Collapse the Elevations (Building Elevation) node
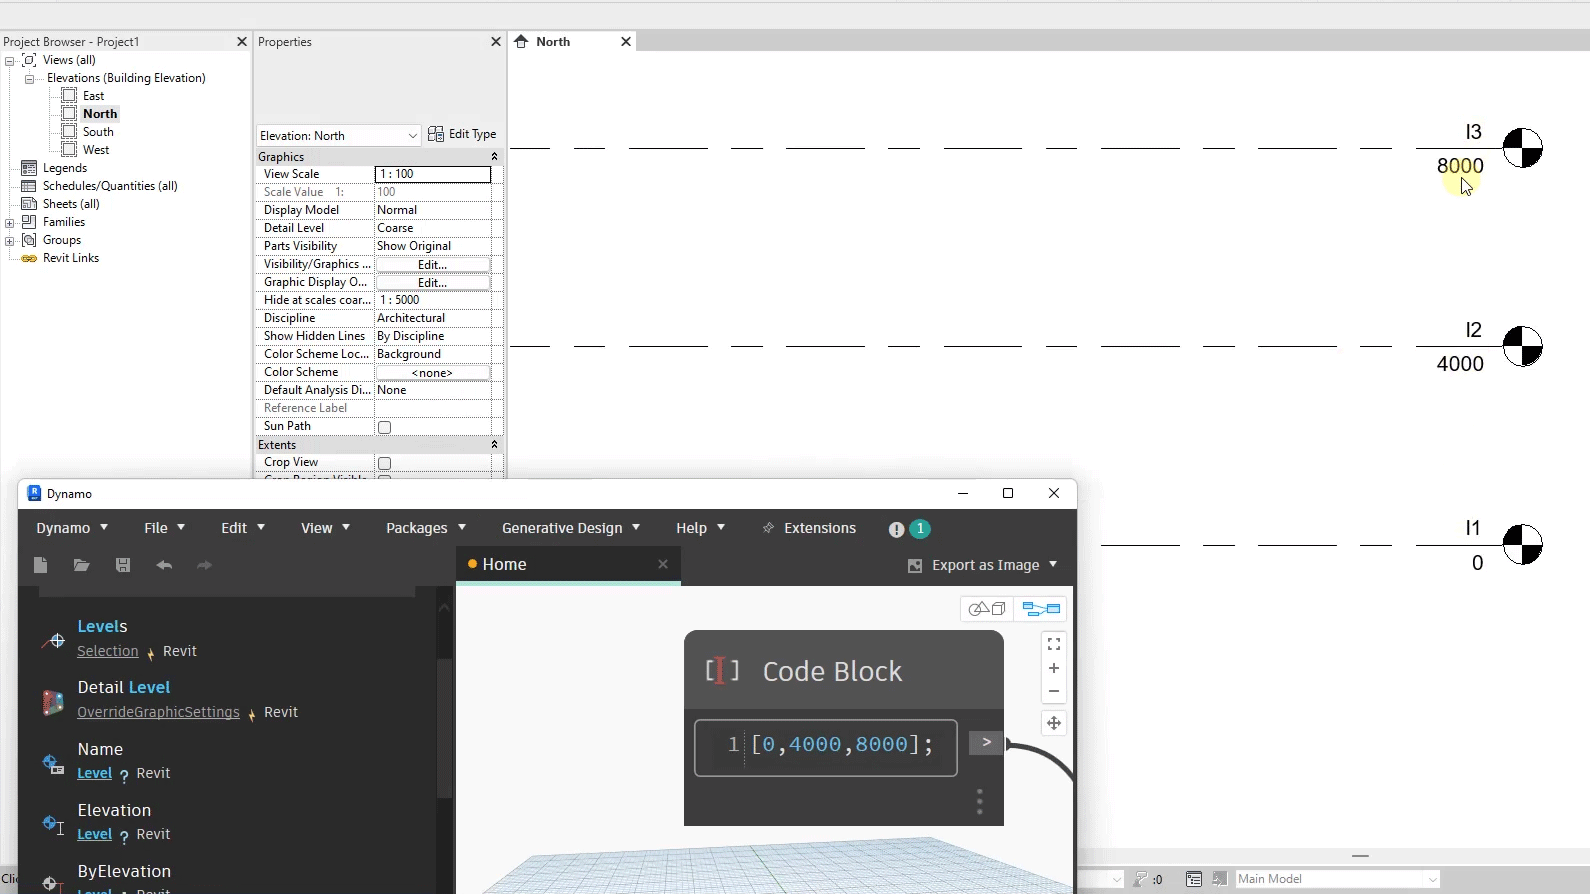Image resolution: width=1590 pixels, height=894 pixels. [29, 79]
